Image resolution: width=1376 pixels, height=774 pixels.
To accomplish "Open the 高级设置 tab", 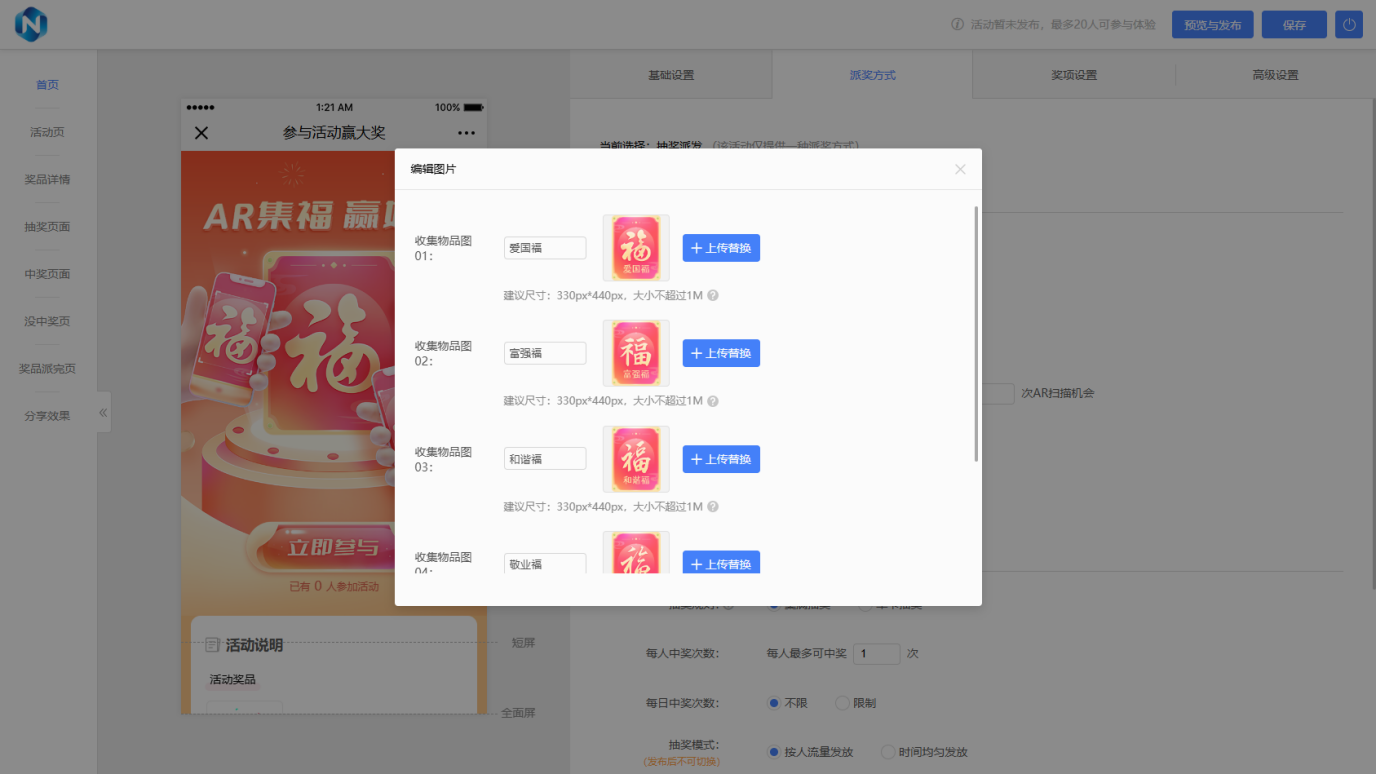I will tap(1274, 74).
